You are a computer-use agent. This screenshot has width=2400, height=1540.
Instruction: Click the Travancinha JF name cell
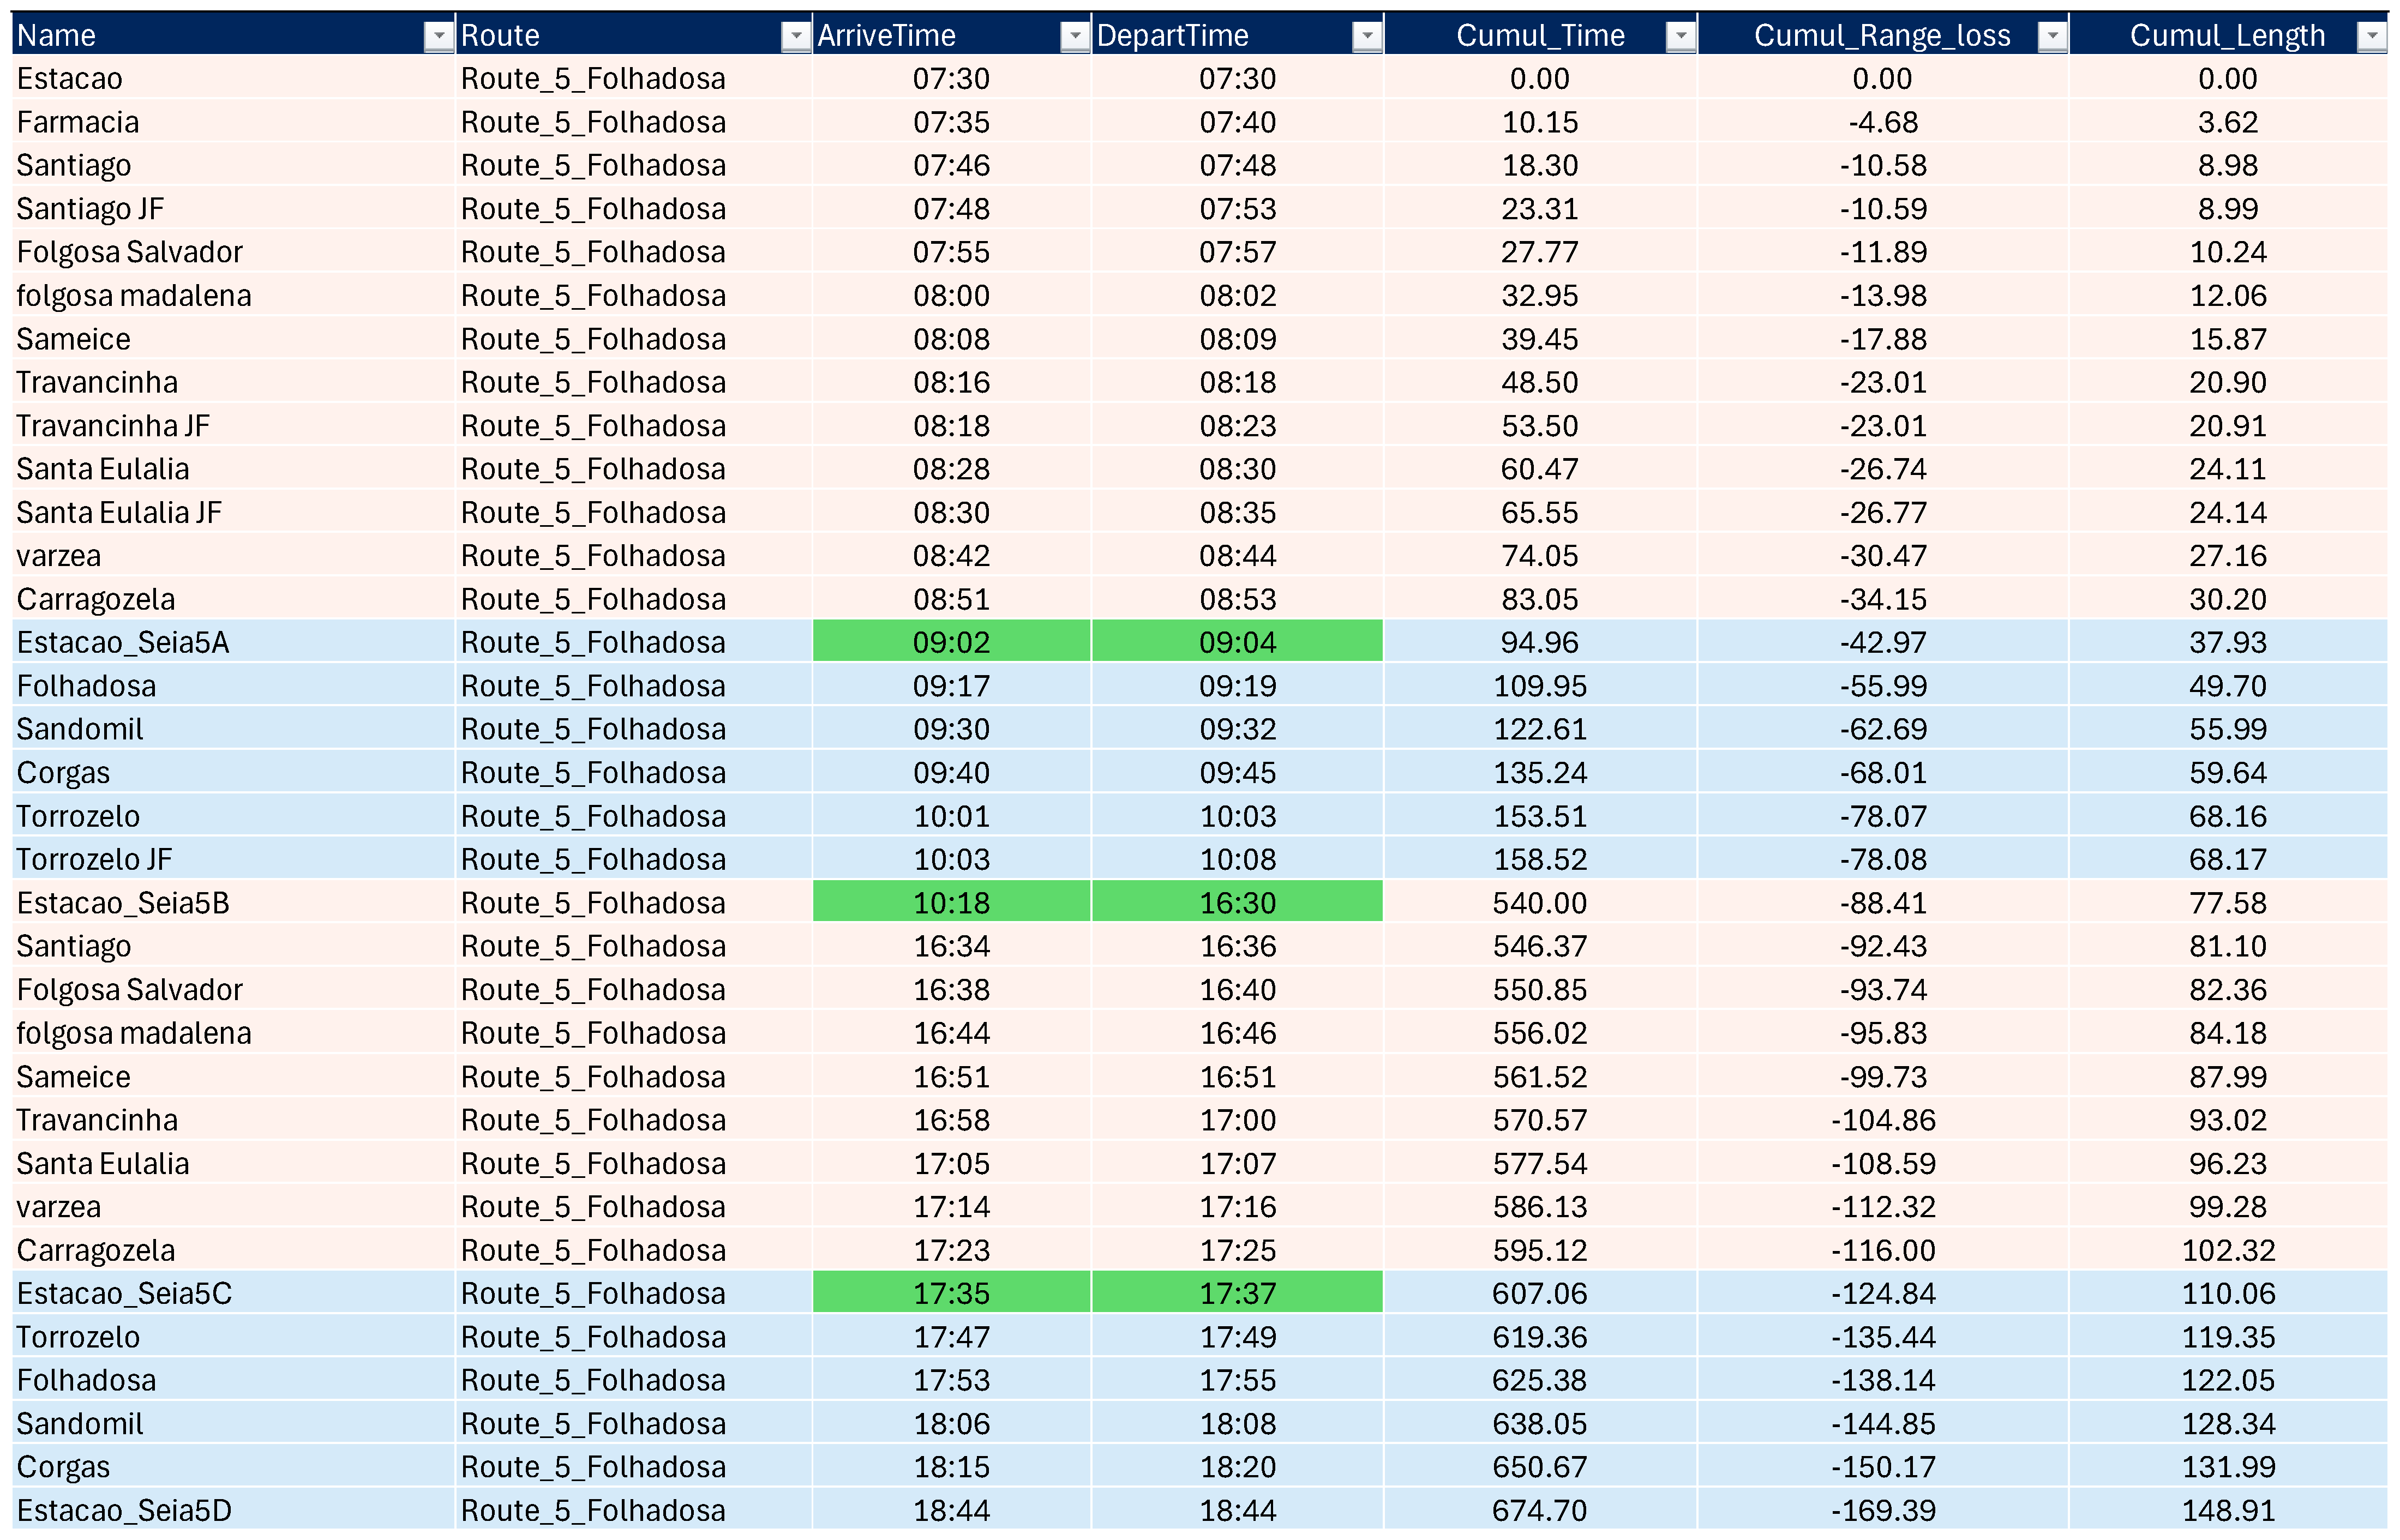113,426
